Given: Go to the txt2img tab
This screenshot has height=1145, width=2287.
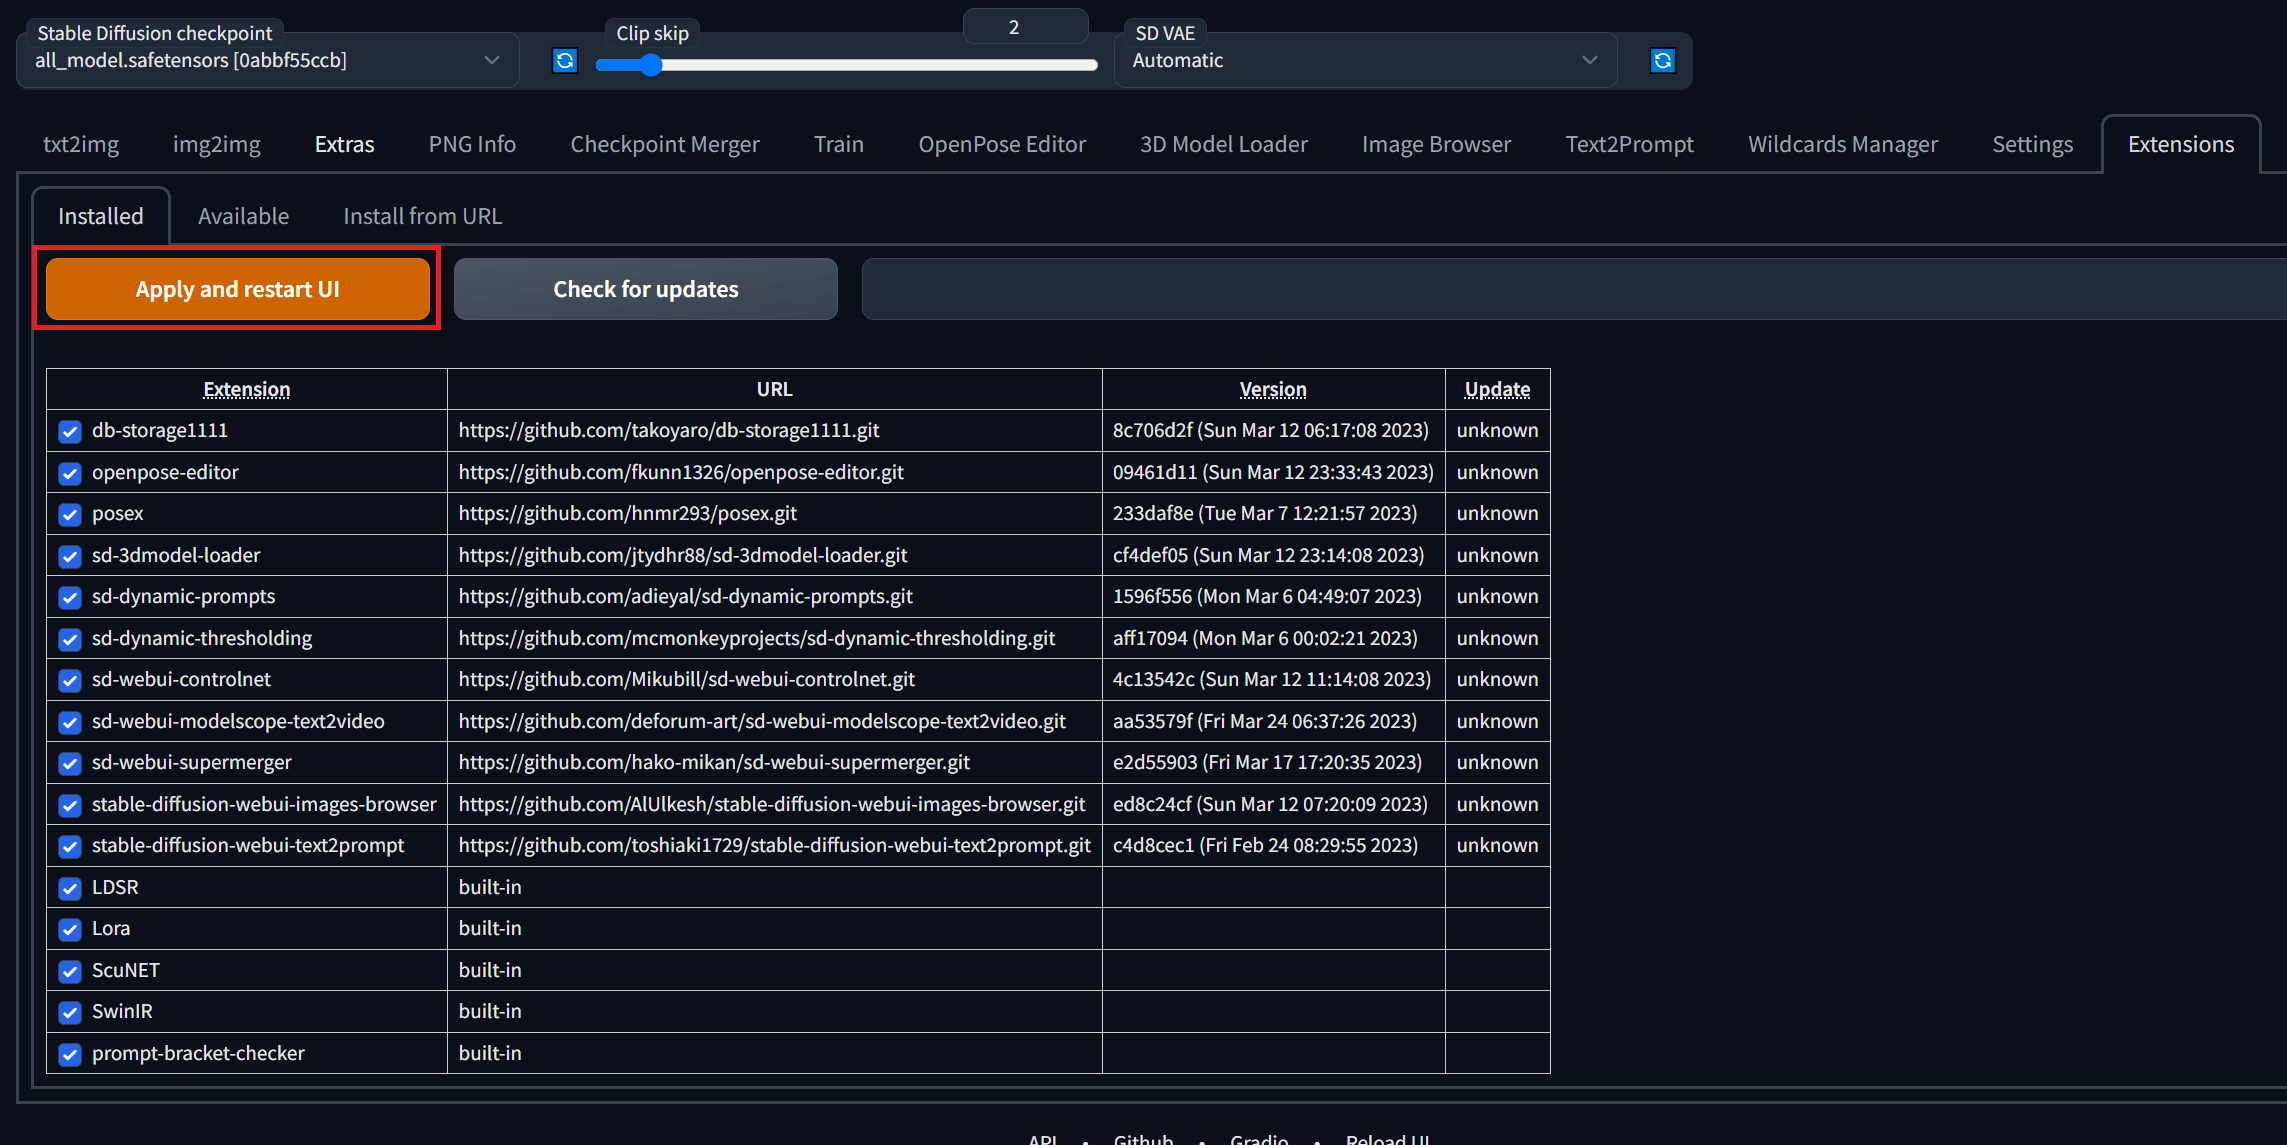Looking at the screenshot, I should (80, 143).
